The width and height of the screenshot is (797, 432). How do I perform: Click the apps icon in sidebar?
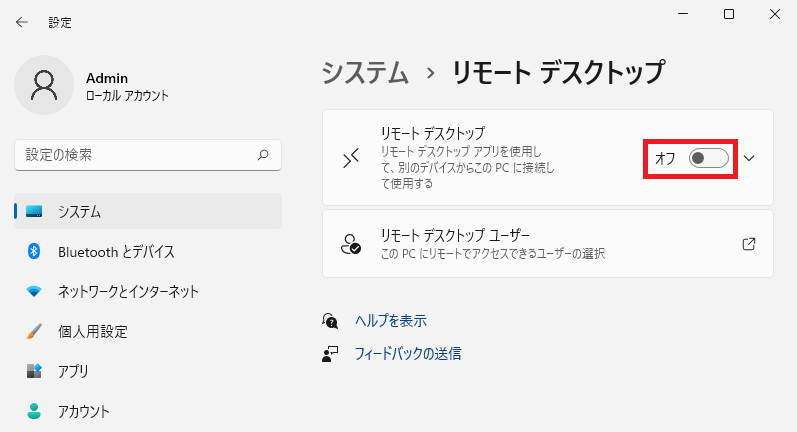tap(34, 371)
